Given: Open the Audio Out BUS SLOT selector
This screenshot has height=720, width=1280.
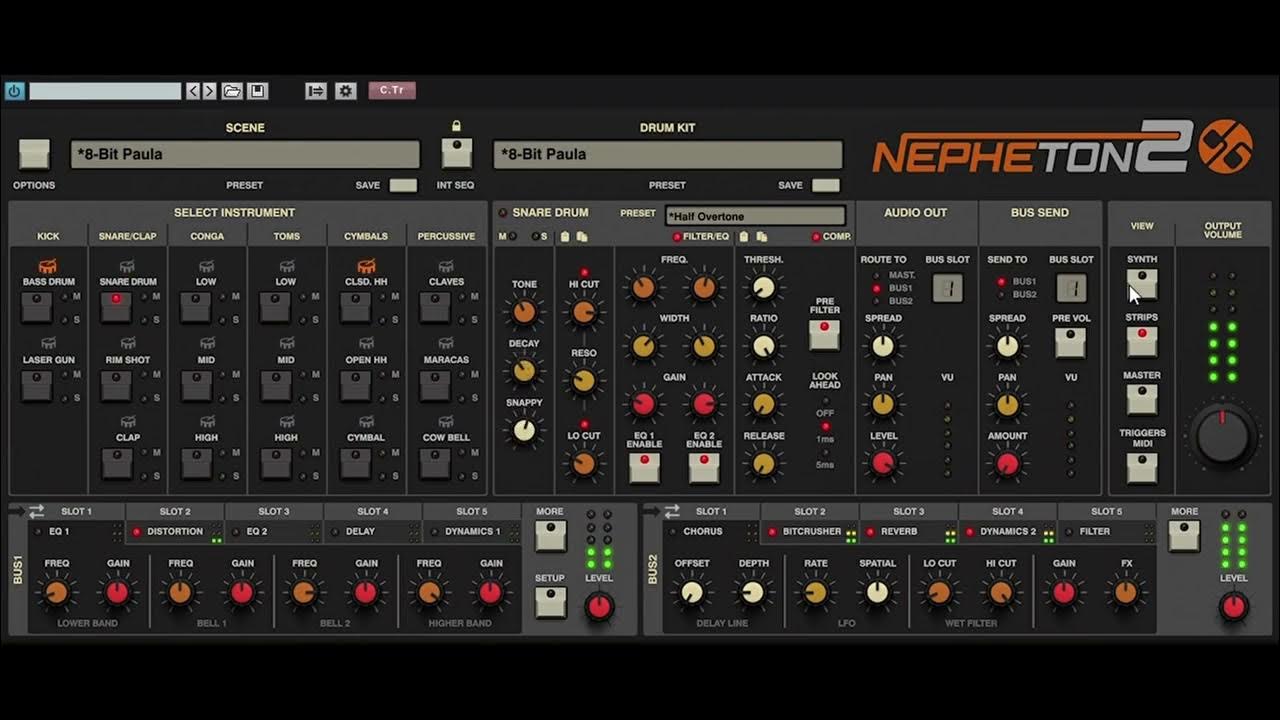Looking at the screenshot, I should (947, 289).
